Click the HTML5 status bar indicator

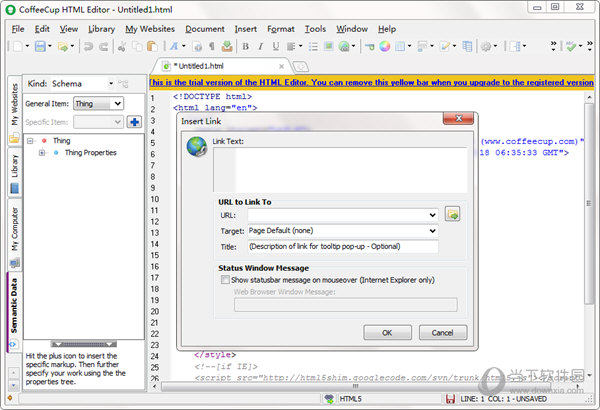(350, 399)
